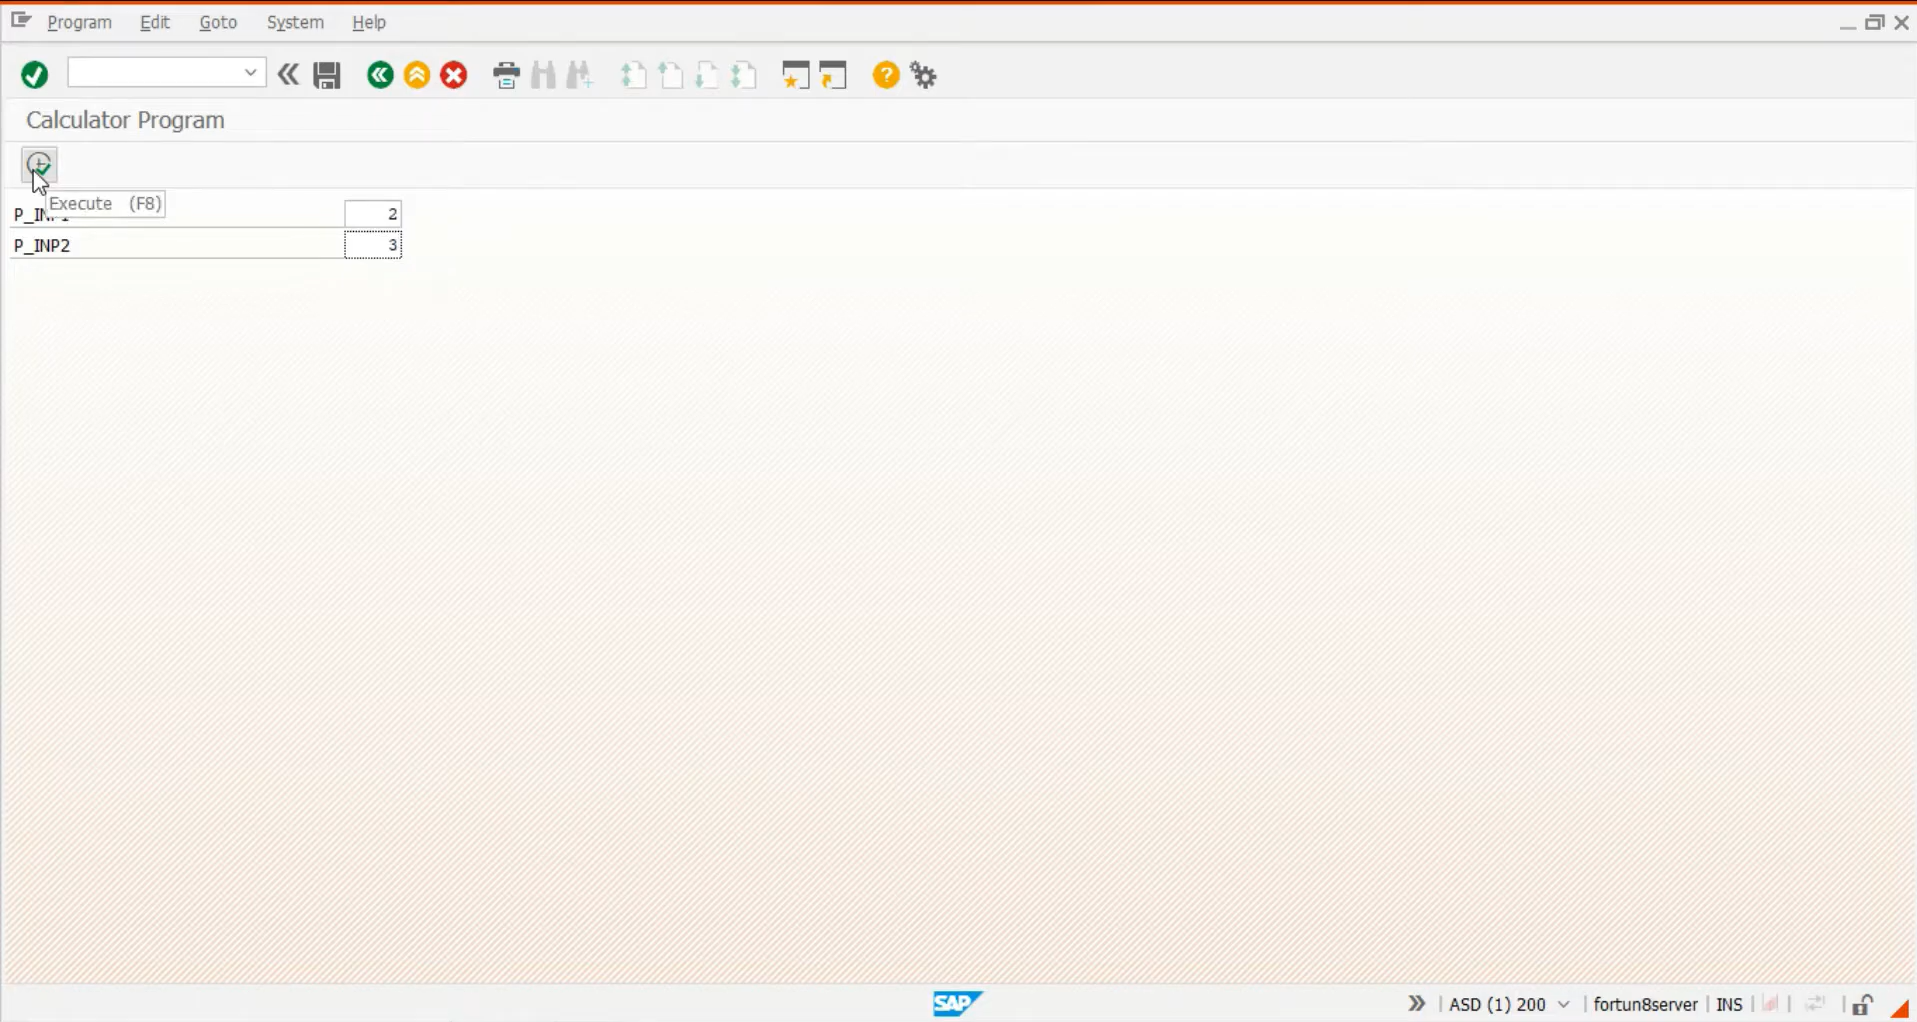This screenshot has width=1917, height=1022.
Task: Click the First Page icon
Action: [x=634, y=75]
